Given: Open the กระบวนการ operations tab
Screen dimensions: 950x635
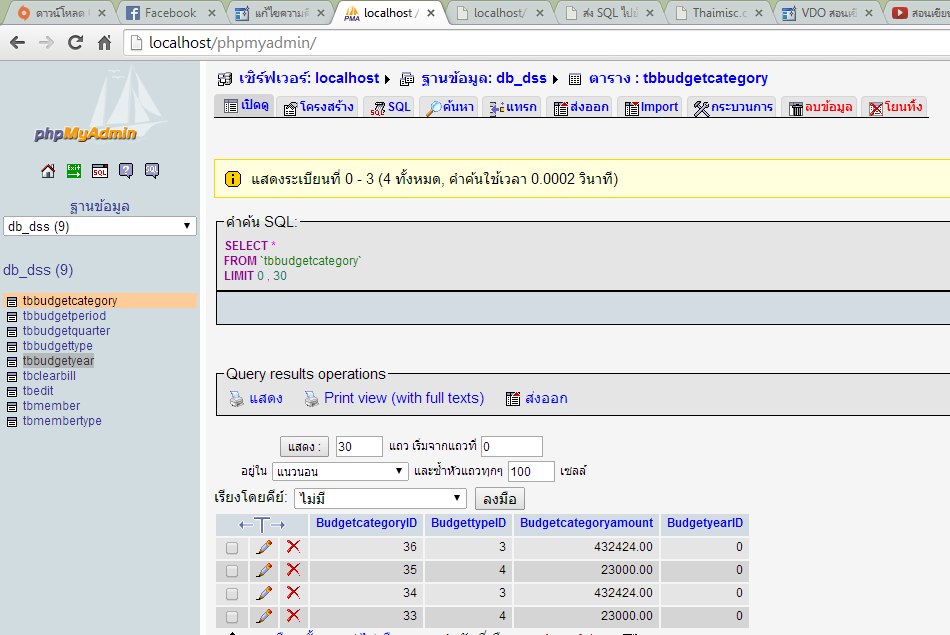Looking at the screenshot, I should pos(732,107).
